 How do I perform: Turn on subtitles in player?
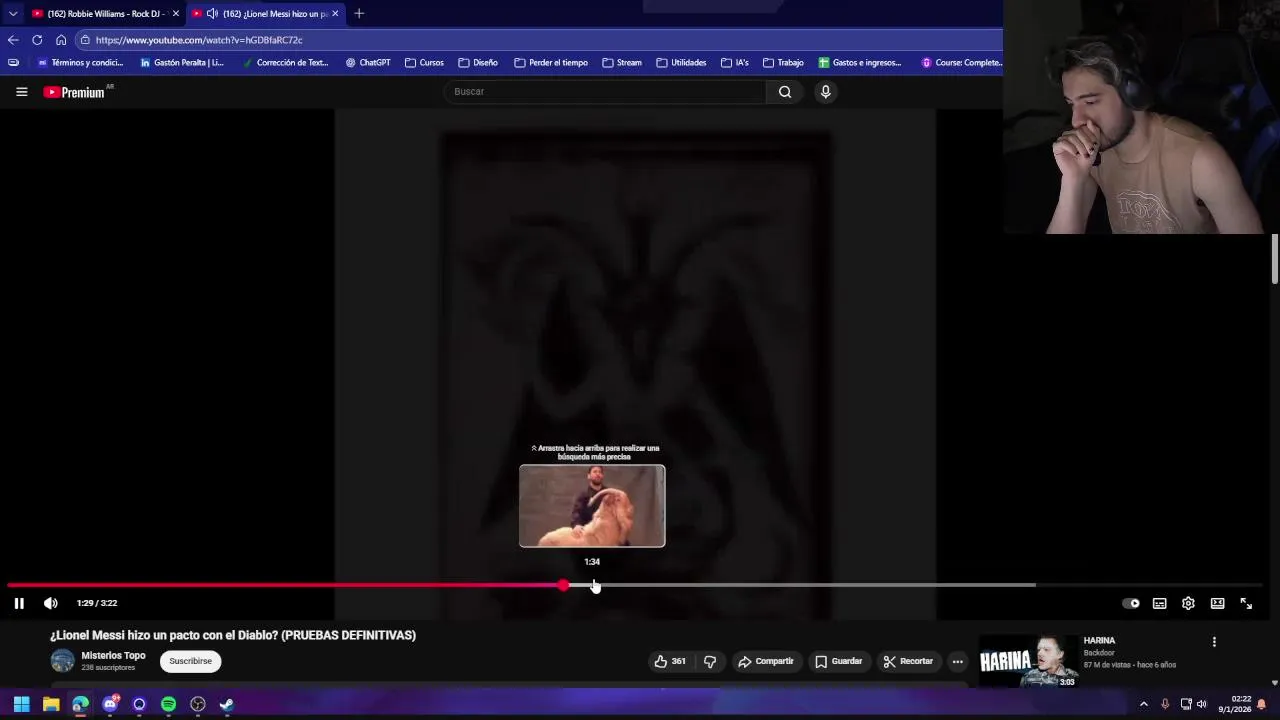(x=1159, y=603)
